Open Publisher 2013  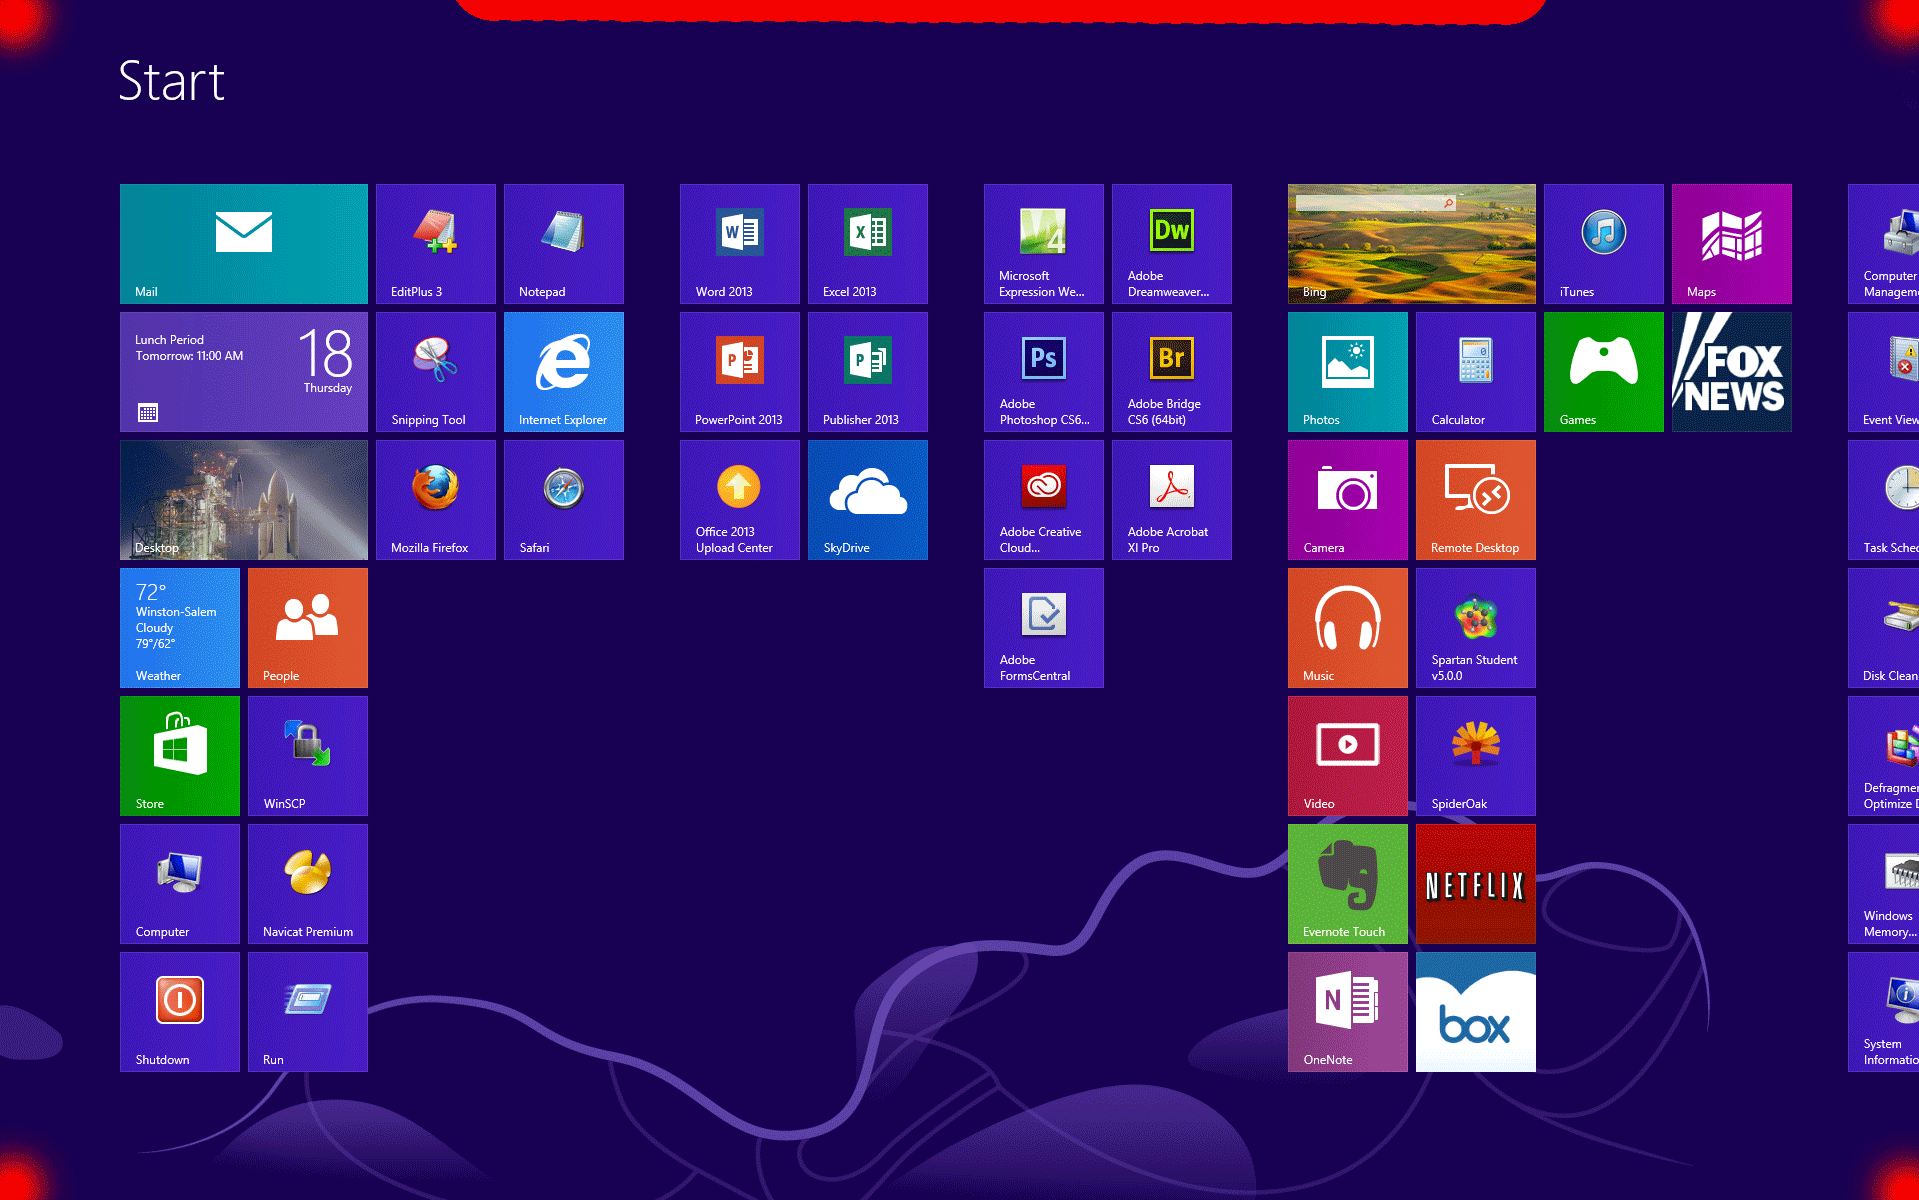[x=868, y=372]
